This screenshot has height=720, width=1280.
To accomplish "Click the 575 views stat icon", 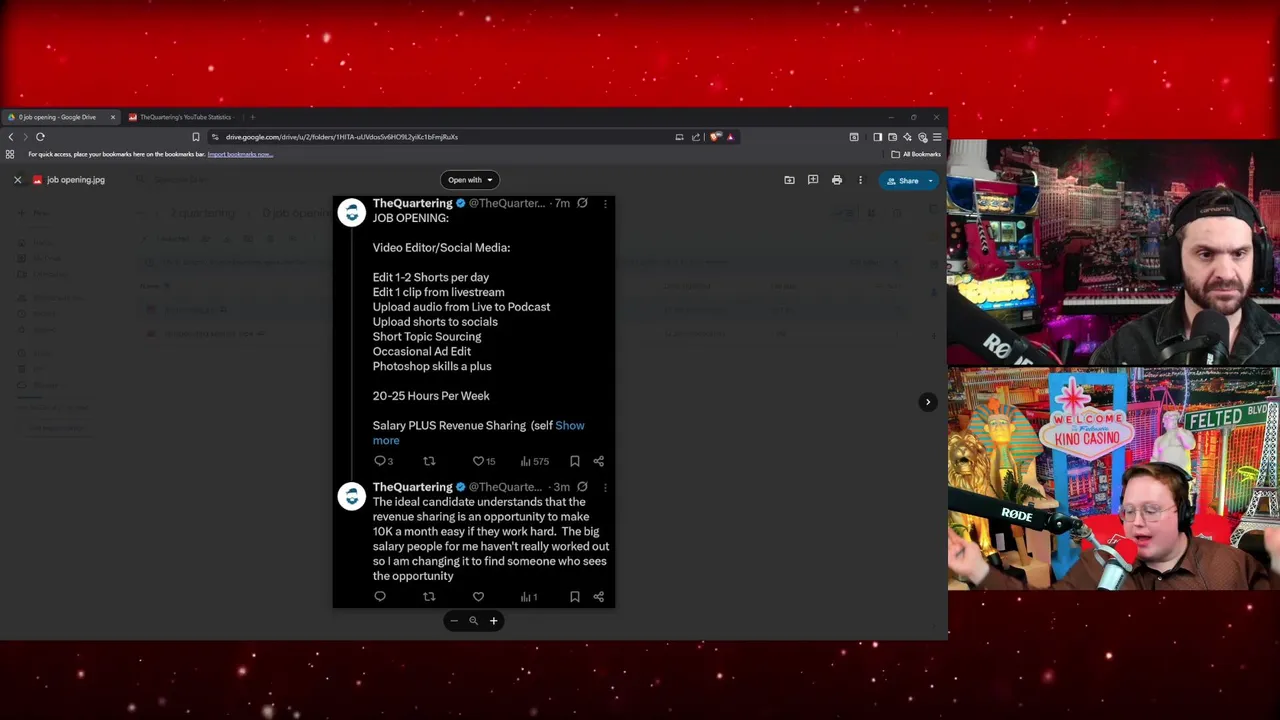I will click(x=534, y=461).
